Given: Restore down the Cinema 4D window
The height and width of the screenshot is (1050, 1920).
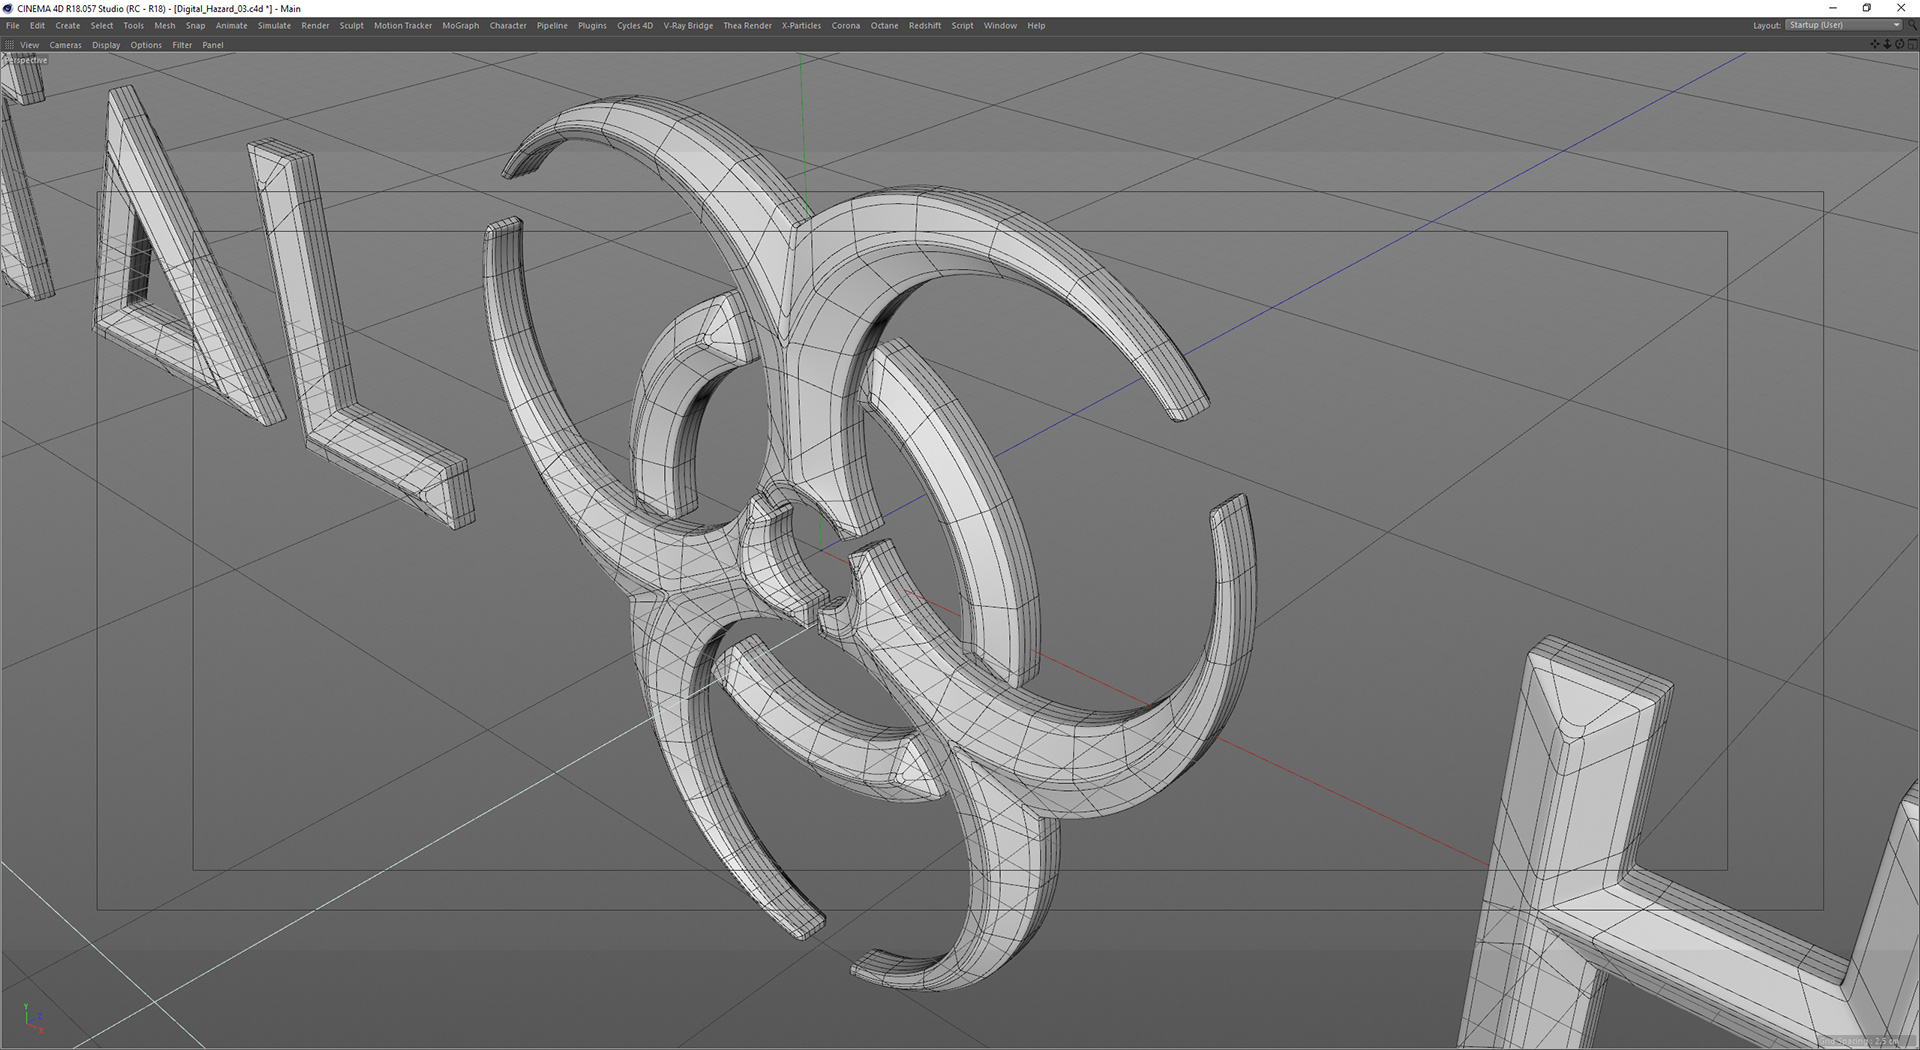Looking at the screenshot, I should coord(1866,8).
